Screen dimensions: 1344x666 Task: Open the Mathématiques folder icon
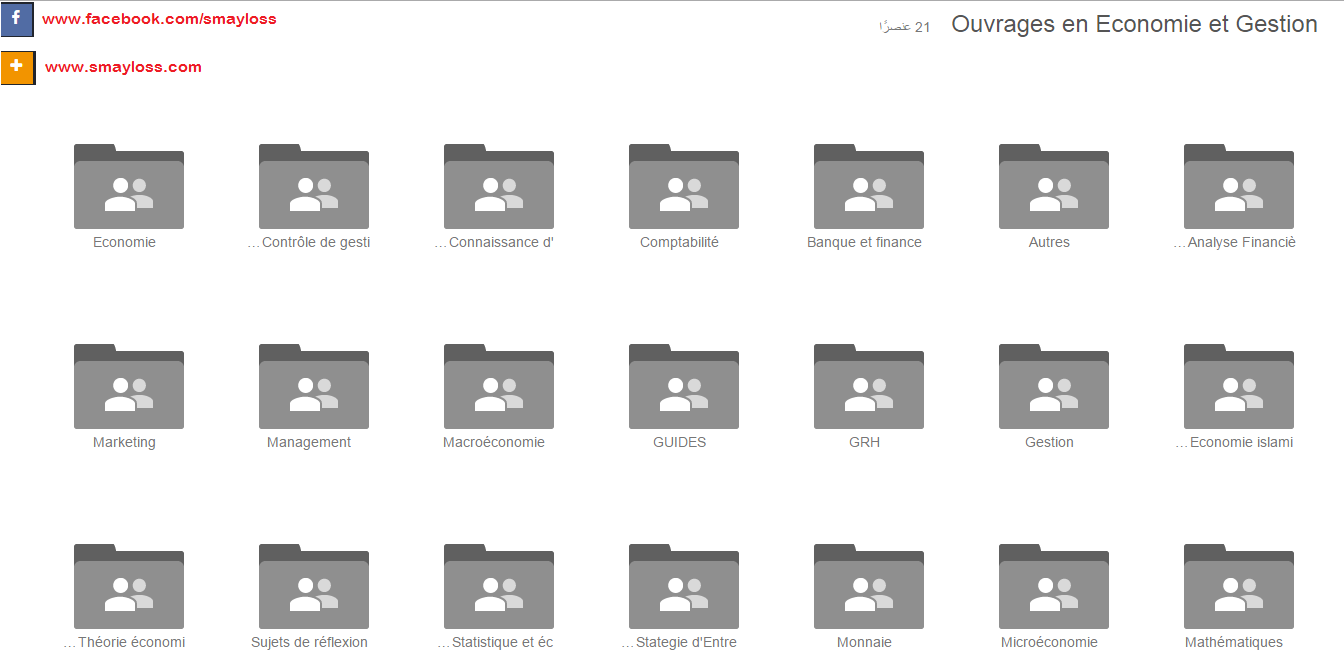pos(1239,586)
